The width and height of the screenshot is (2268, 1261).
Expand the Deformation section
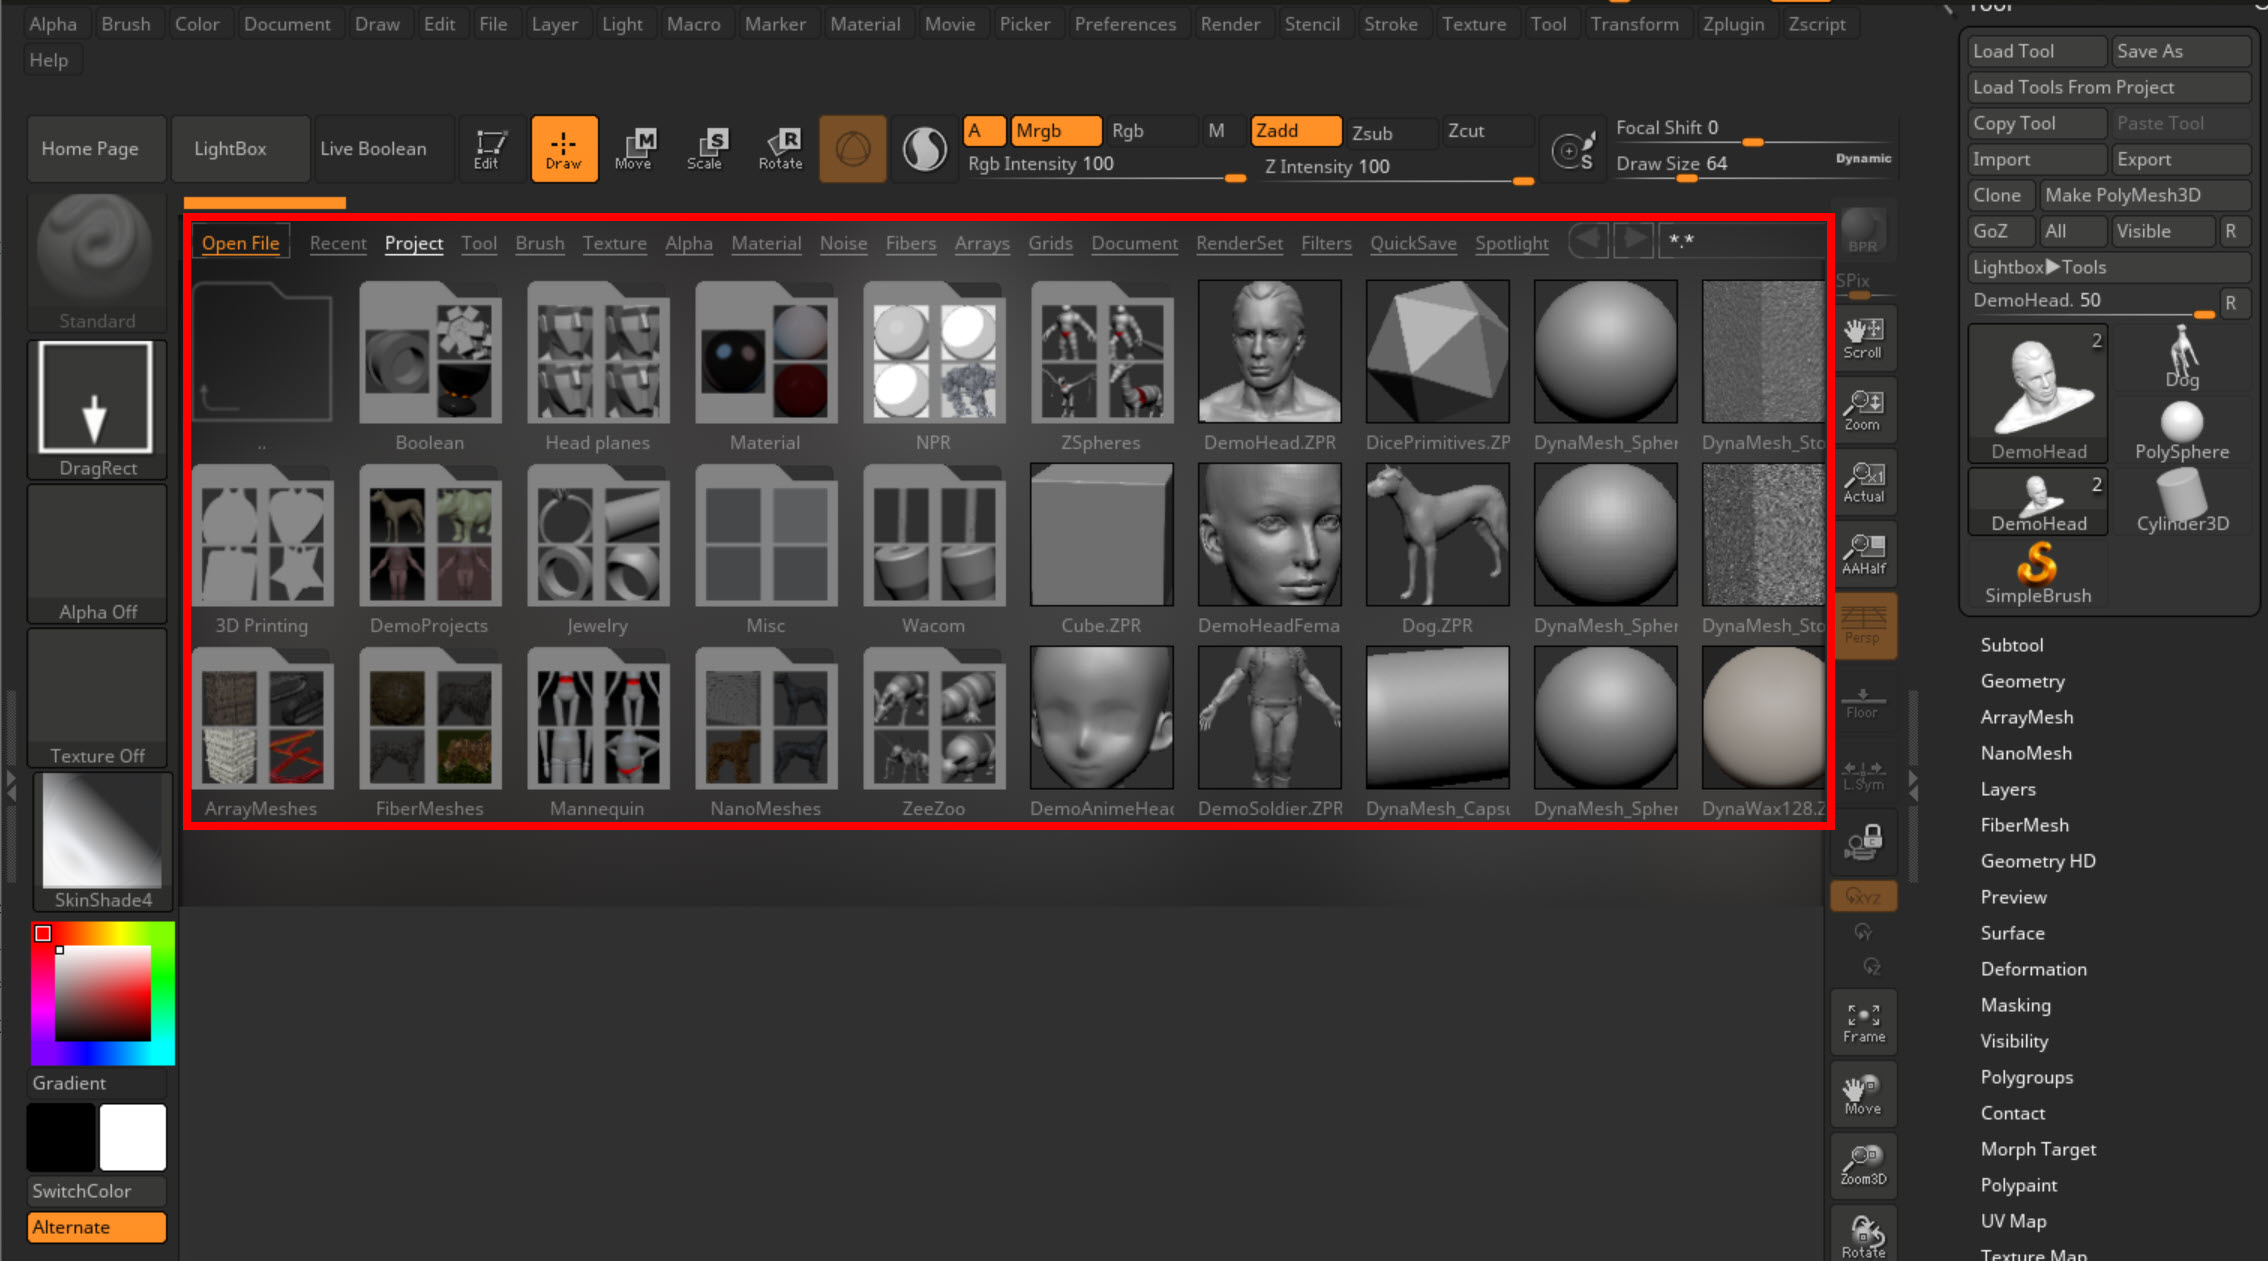click(x=2033, y=969)
